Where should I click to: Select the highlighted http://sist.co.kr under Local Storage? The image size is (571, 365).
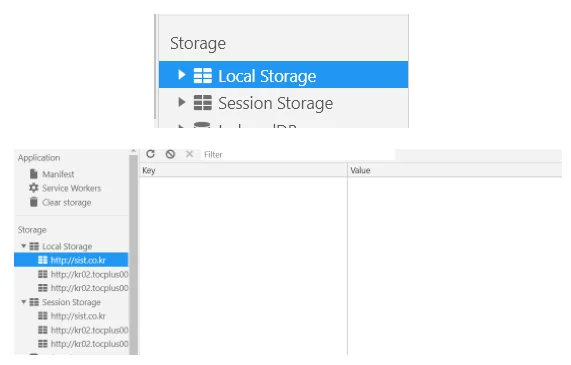pos(71,260)
